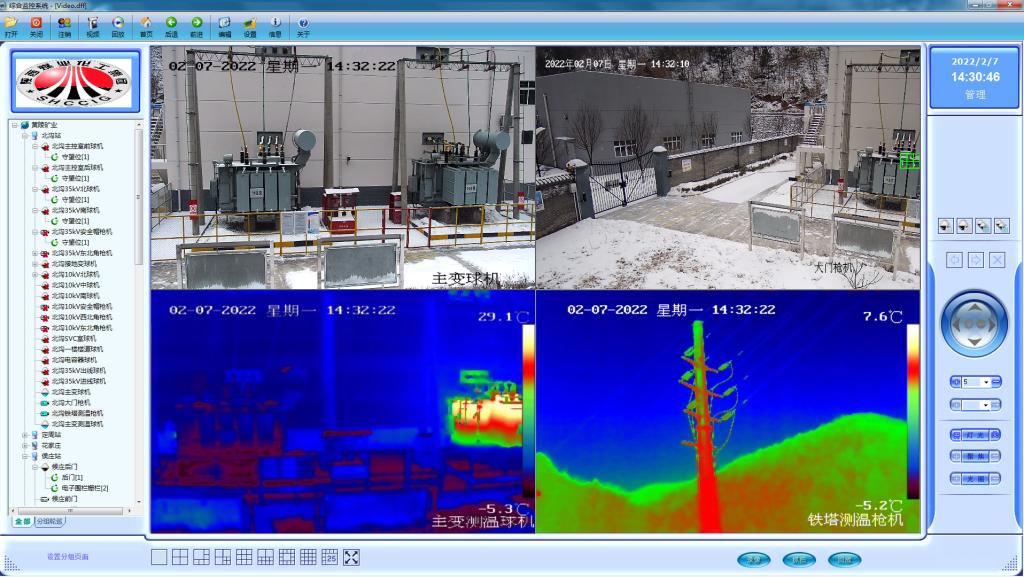Open 设置 (Settings) from the toolbar
This screenshot has width=1024, height=577.
click(x=250, y=23)
